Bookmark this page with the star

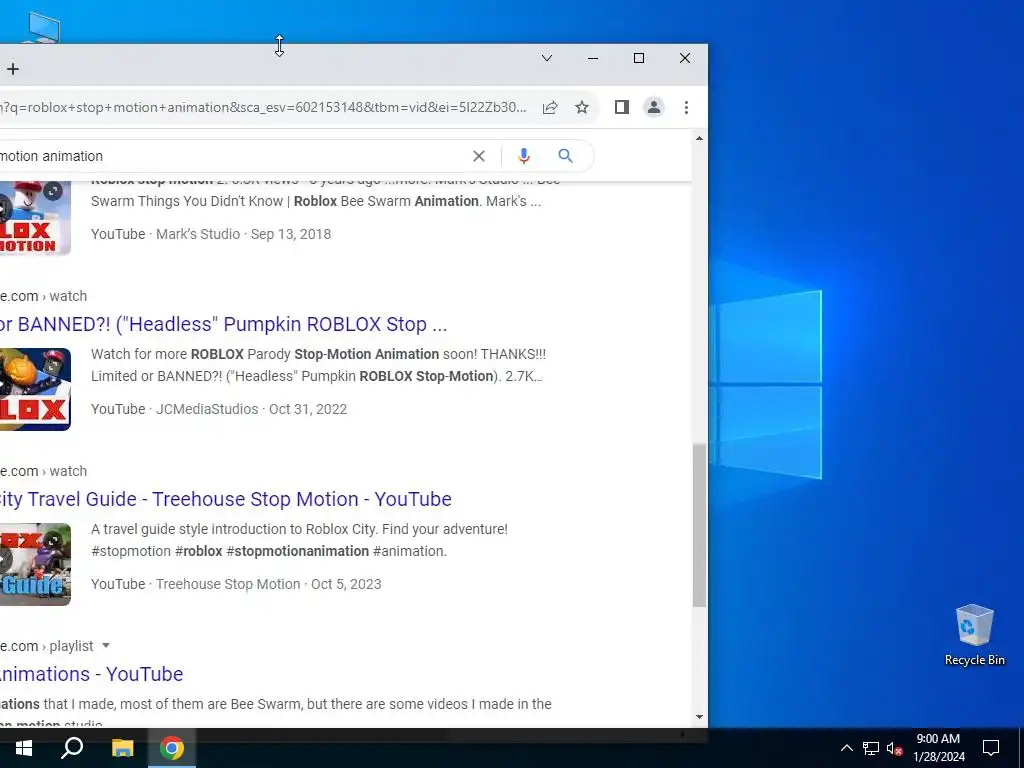(x=582, y=107)
